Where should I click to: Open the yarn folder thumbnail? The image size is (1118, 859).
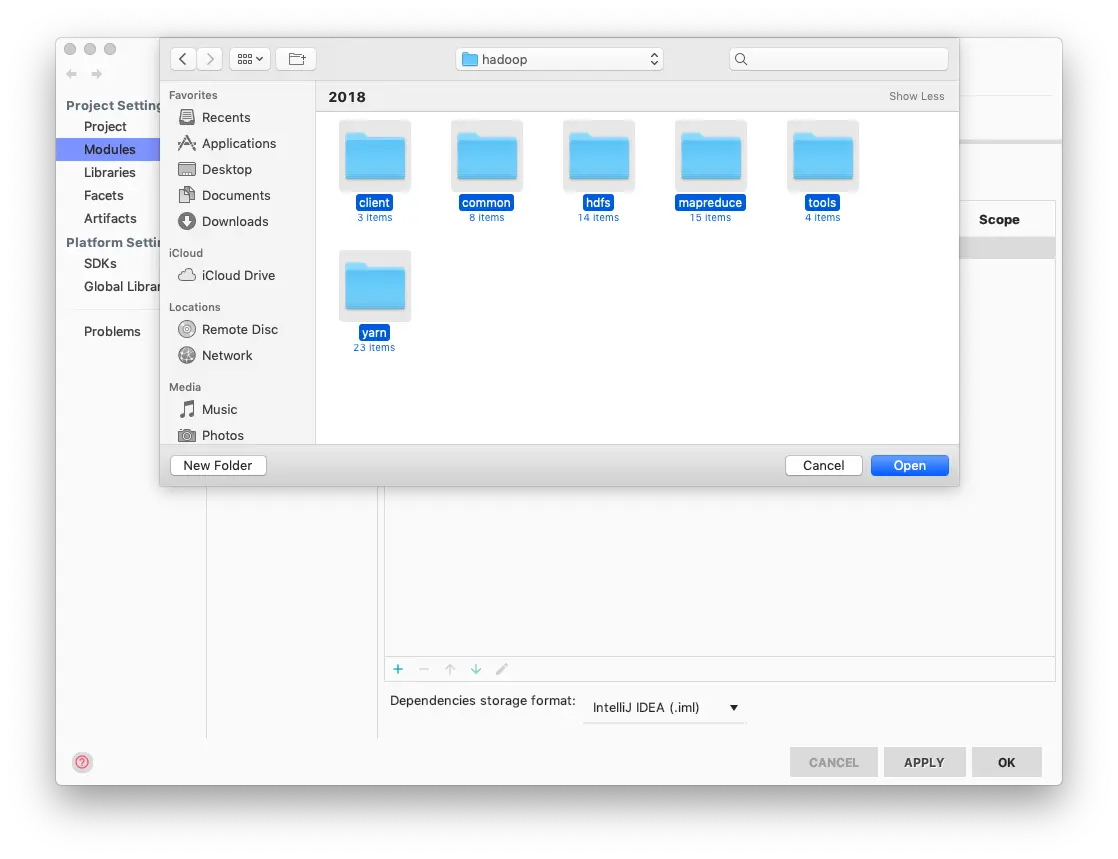pyautogui.click(x=374, y=285)
